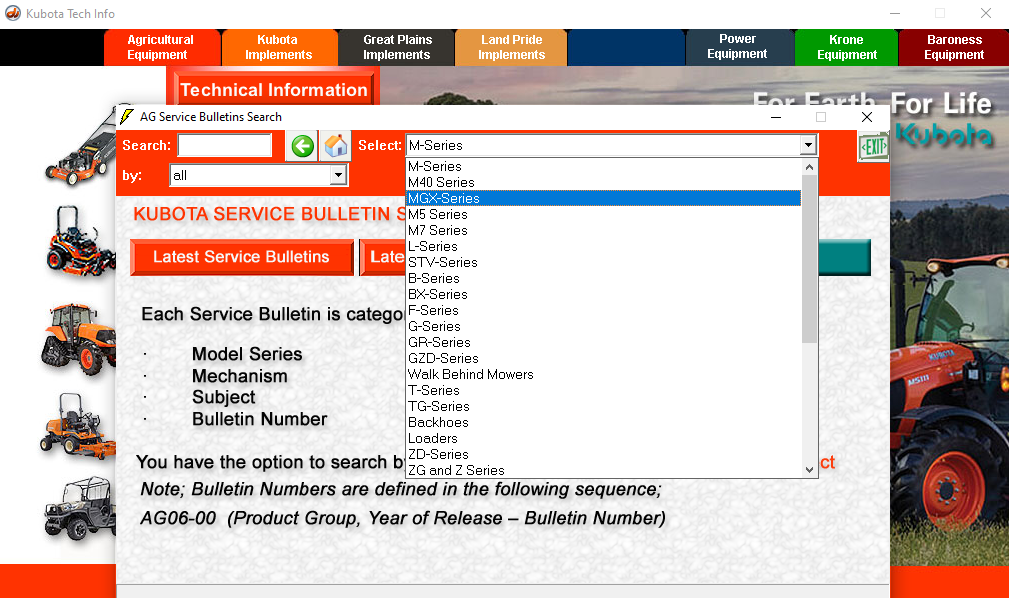Open the Agricultural Equipment tab

(x=160, y=47)
